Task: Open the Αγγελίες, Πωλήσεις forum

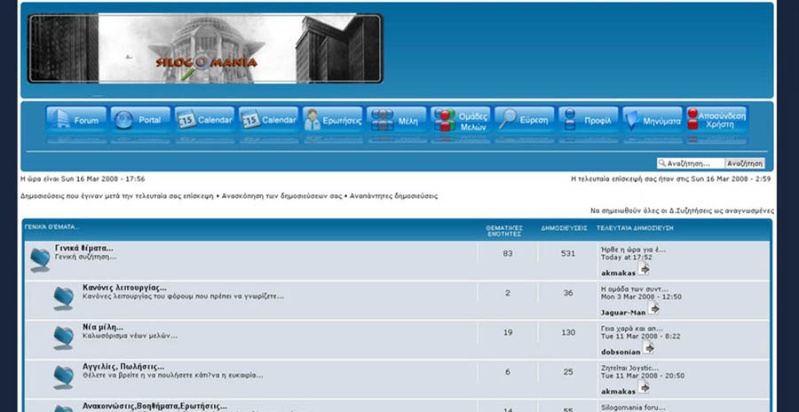Action: (x=123, y=367)
